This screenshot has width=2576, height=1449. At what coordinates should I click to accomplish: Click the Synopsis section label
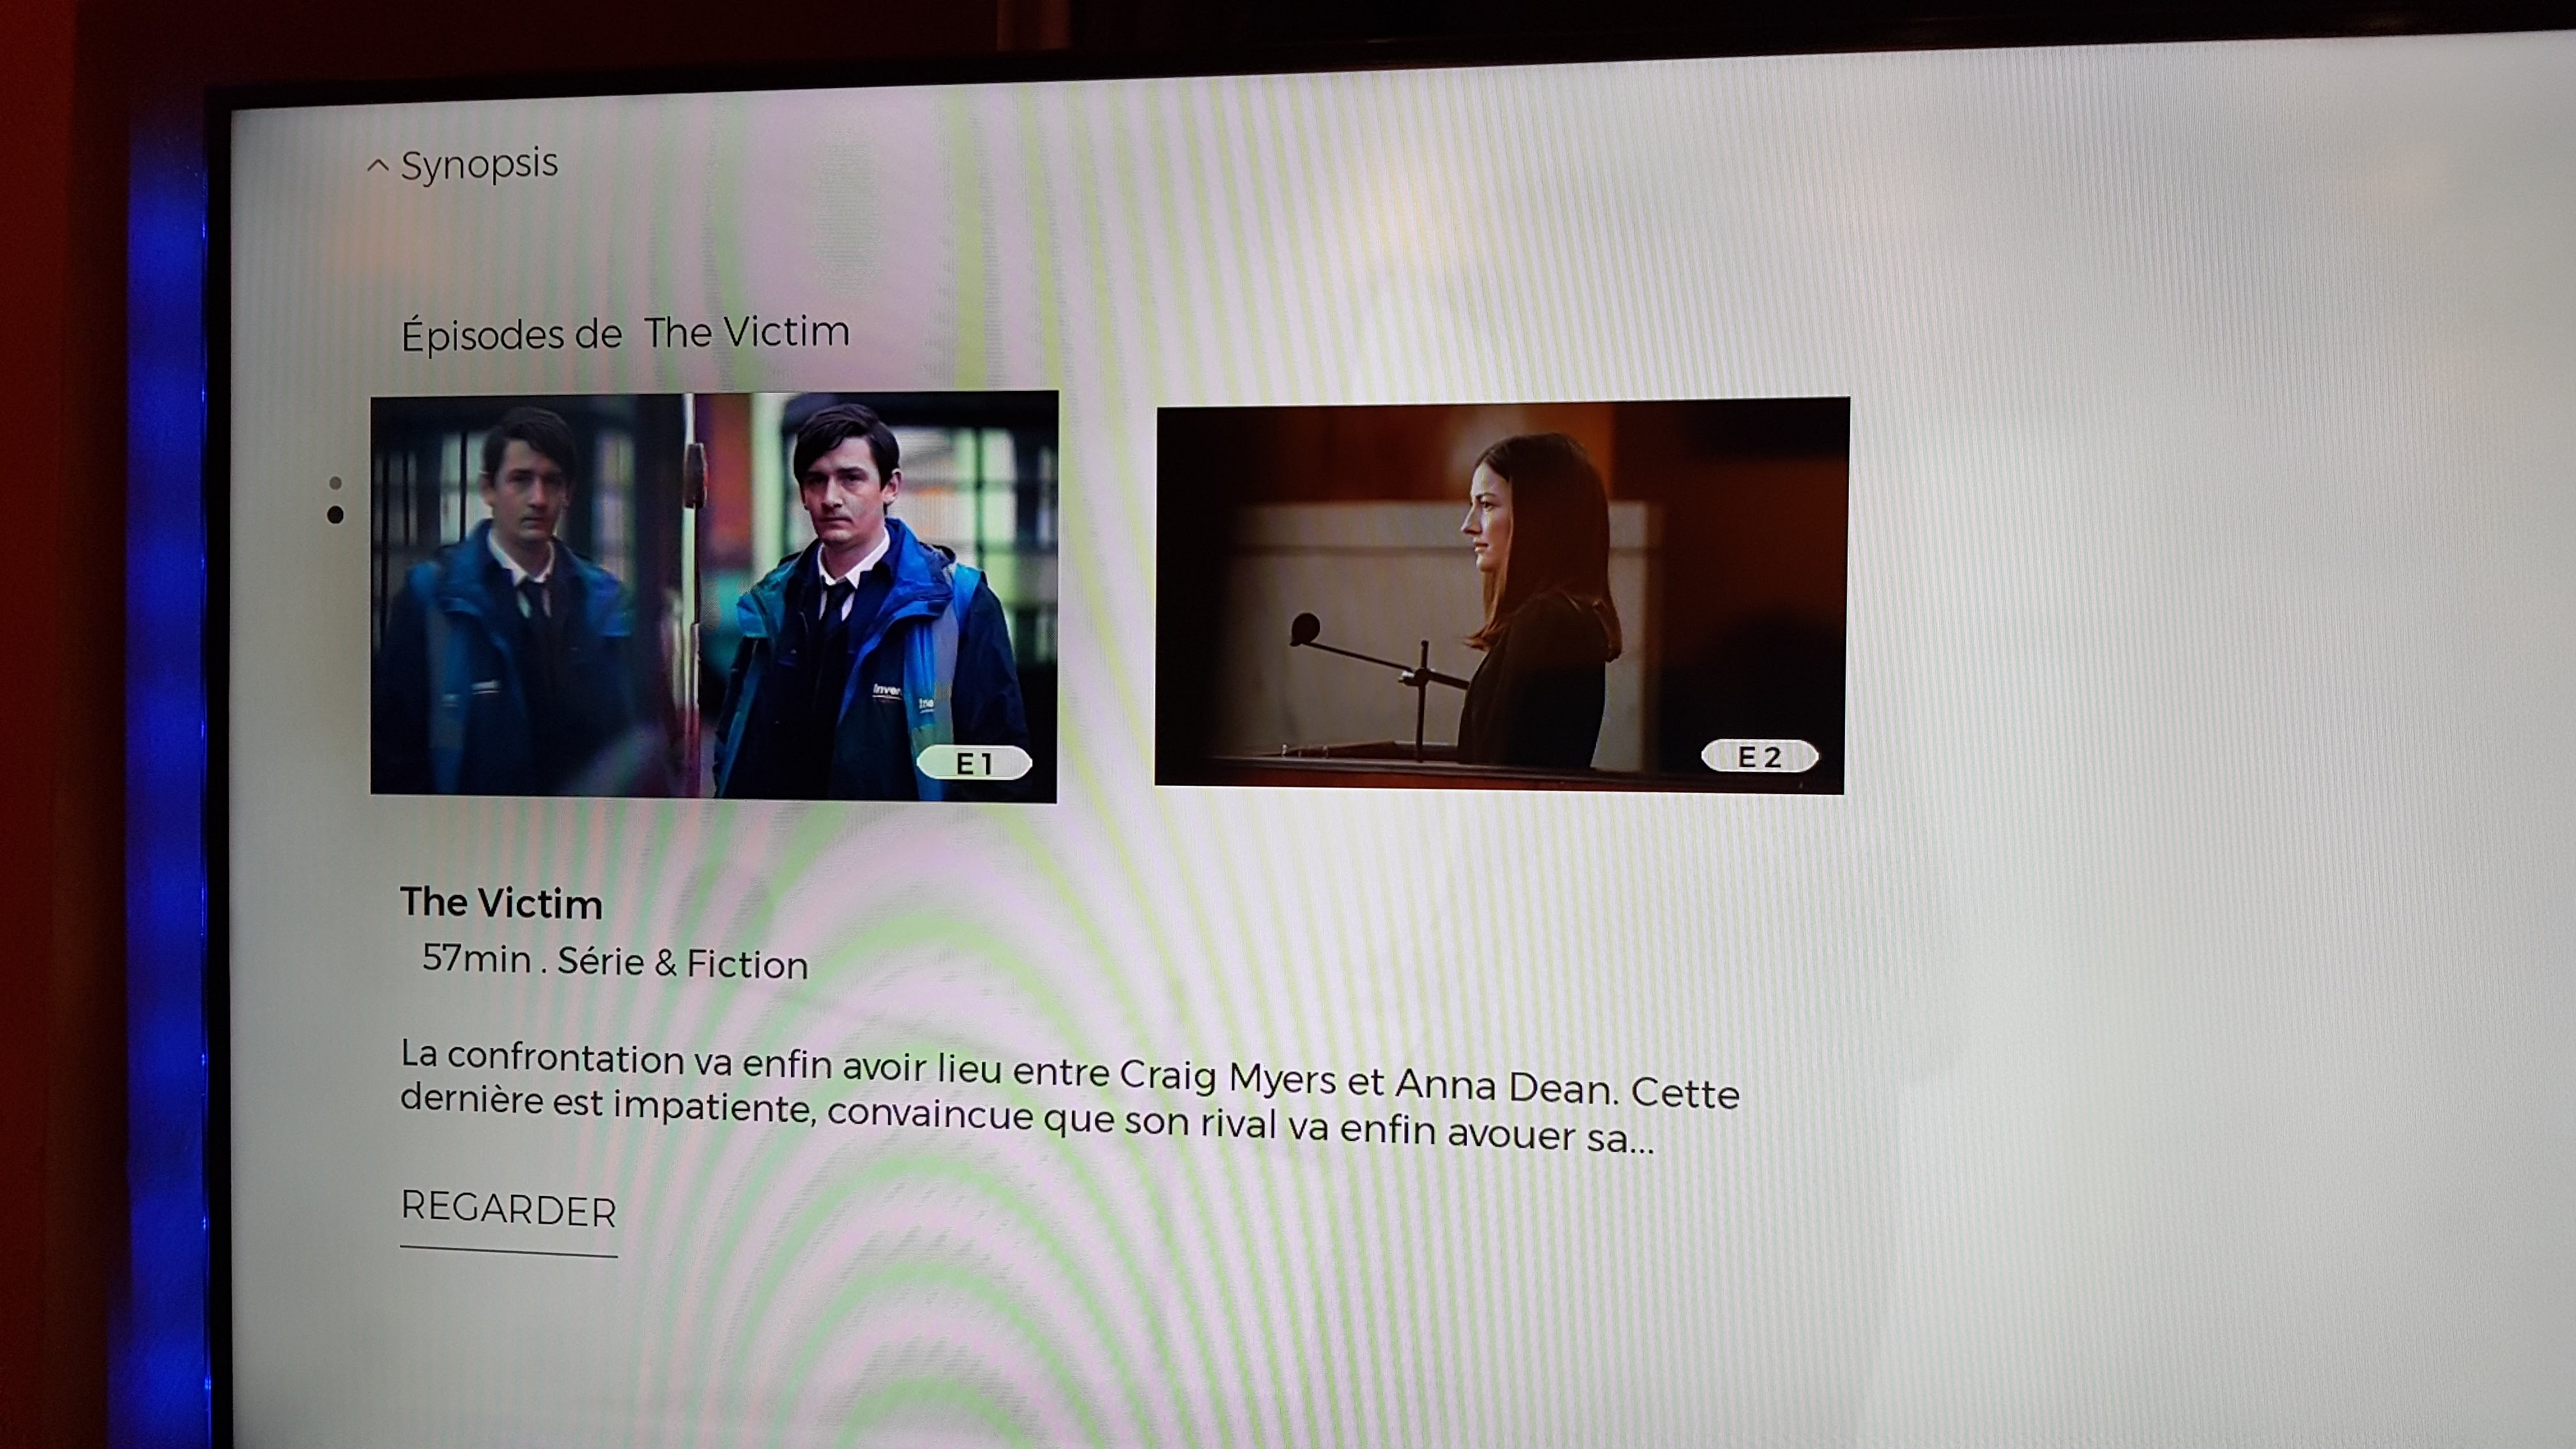[479, 164]
